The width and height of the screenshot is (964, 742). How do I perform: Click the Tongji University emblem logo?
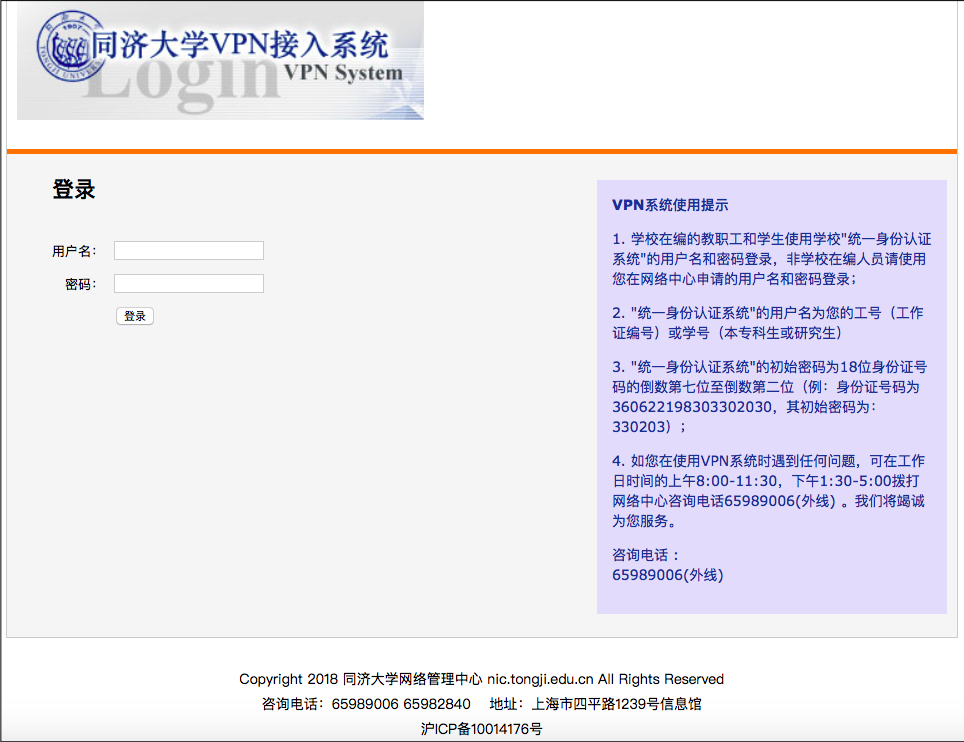click(x=62, y=46)
